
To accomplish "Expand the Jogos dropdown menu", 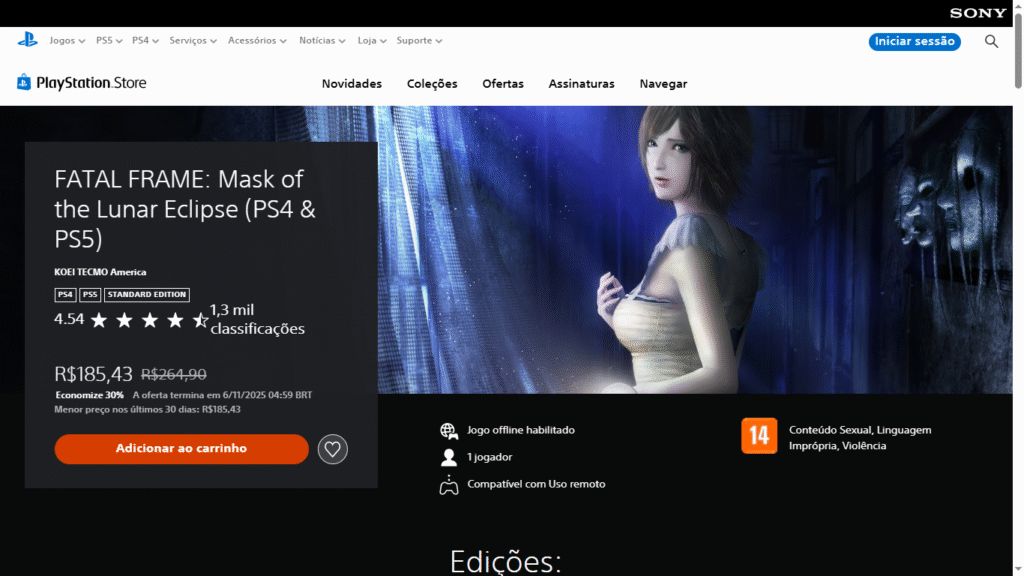I will coord(67,41).
